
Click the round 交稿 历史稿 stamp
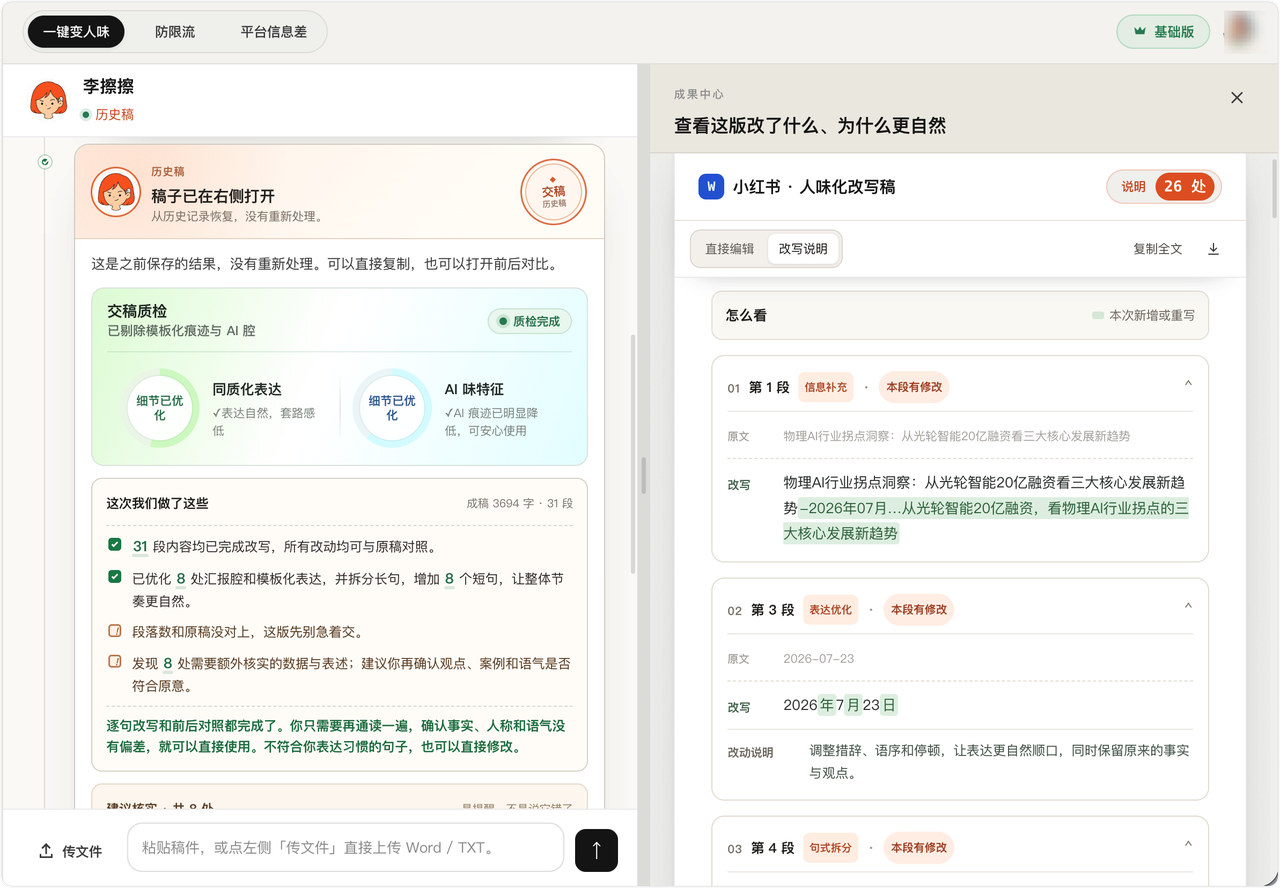pyautogui.click(x=553, y=193)
